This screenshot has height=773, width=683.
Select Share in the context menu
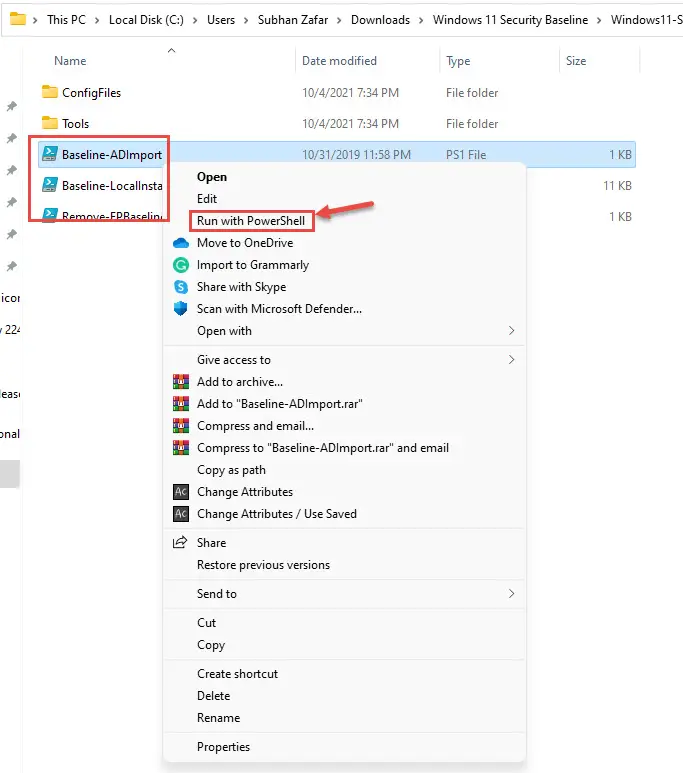tap(212, 543)
